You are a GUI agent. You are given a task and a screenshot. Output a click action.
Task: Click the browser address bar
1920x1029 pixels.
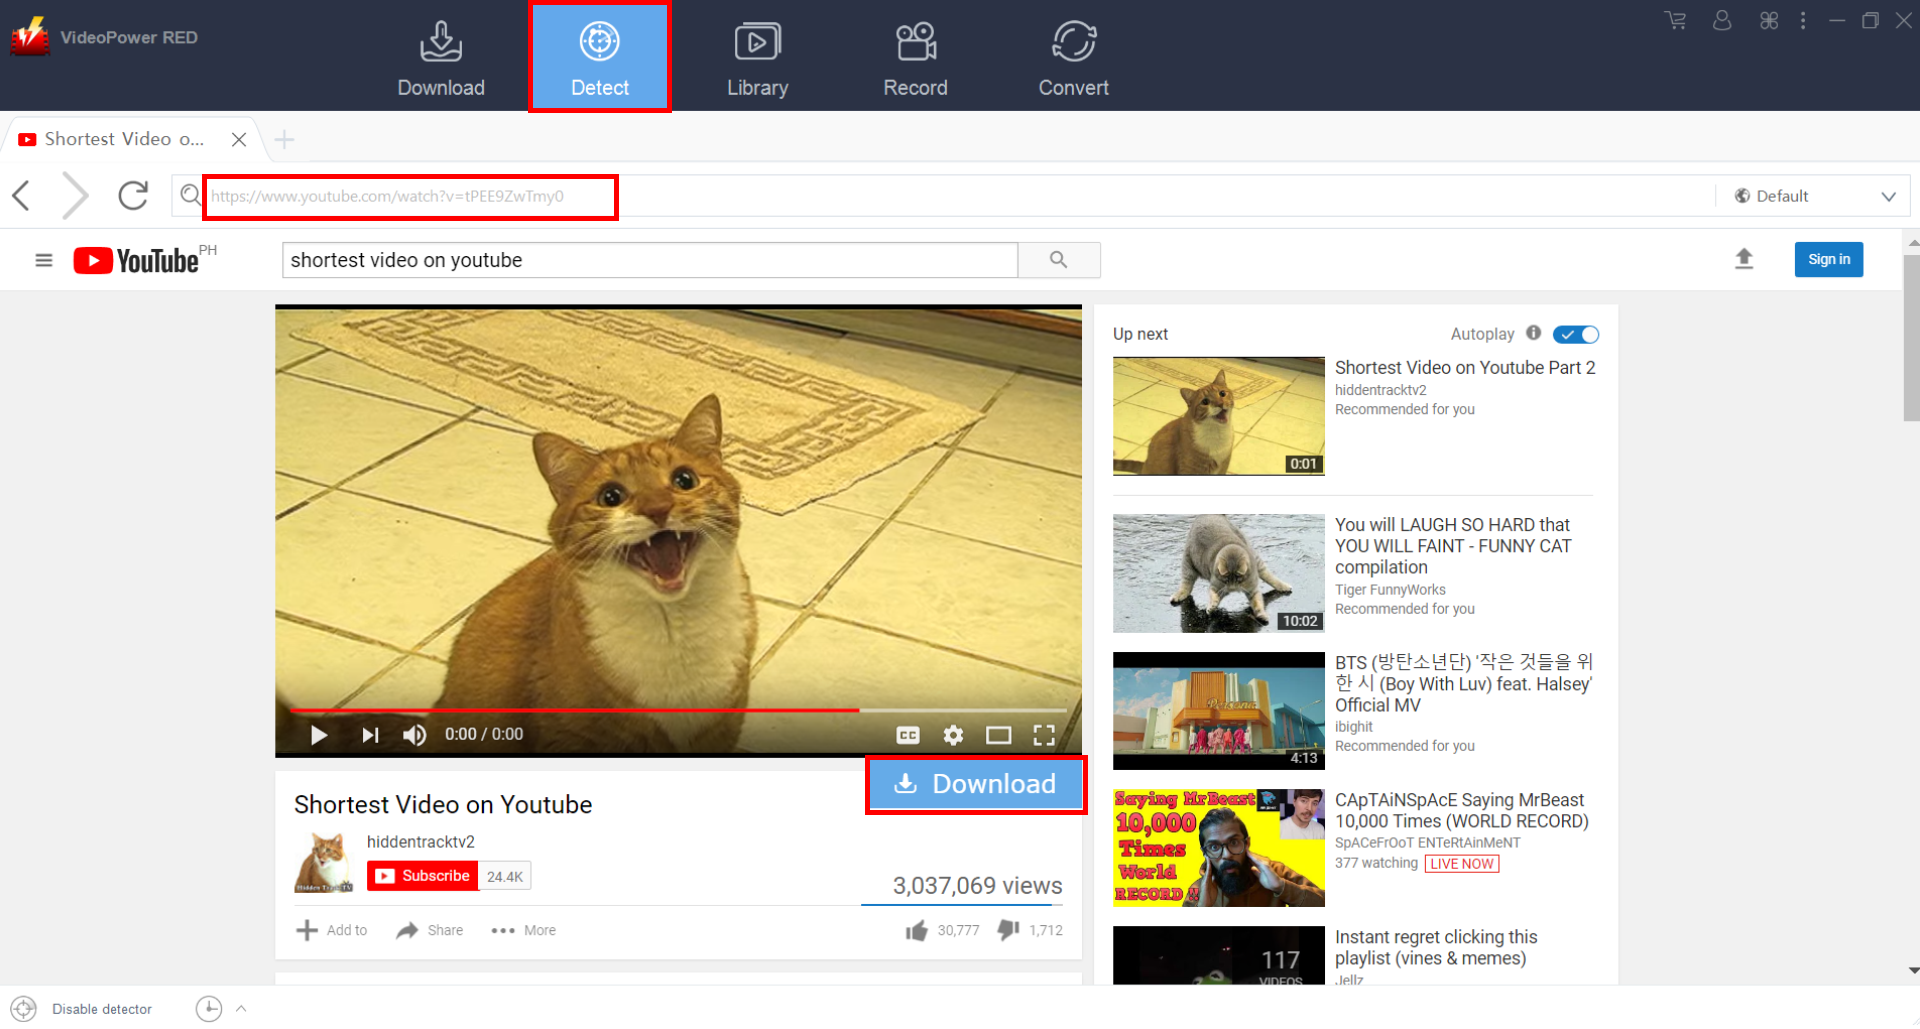410,196
